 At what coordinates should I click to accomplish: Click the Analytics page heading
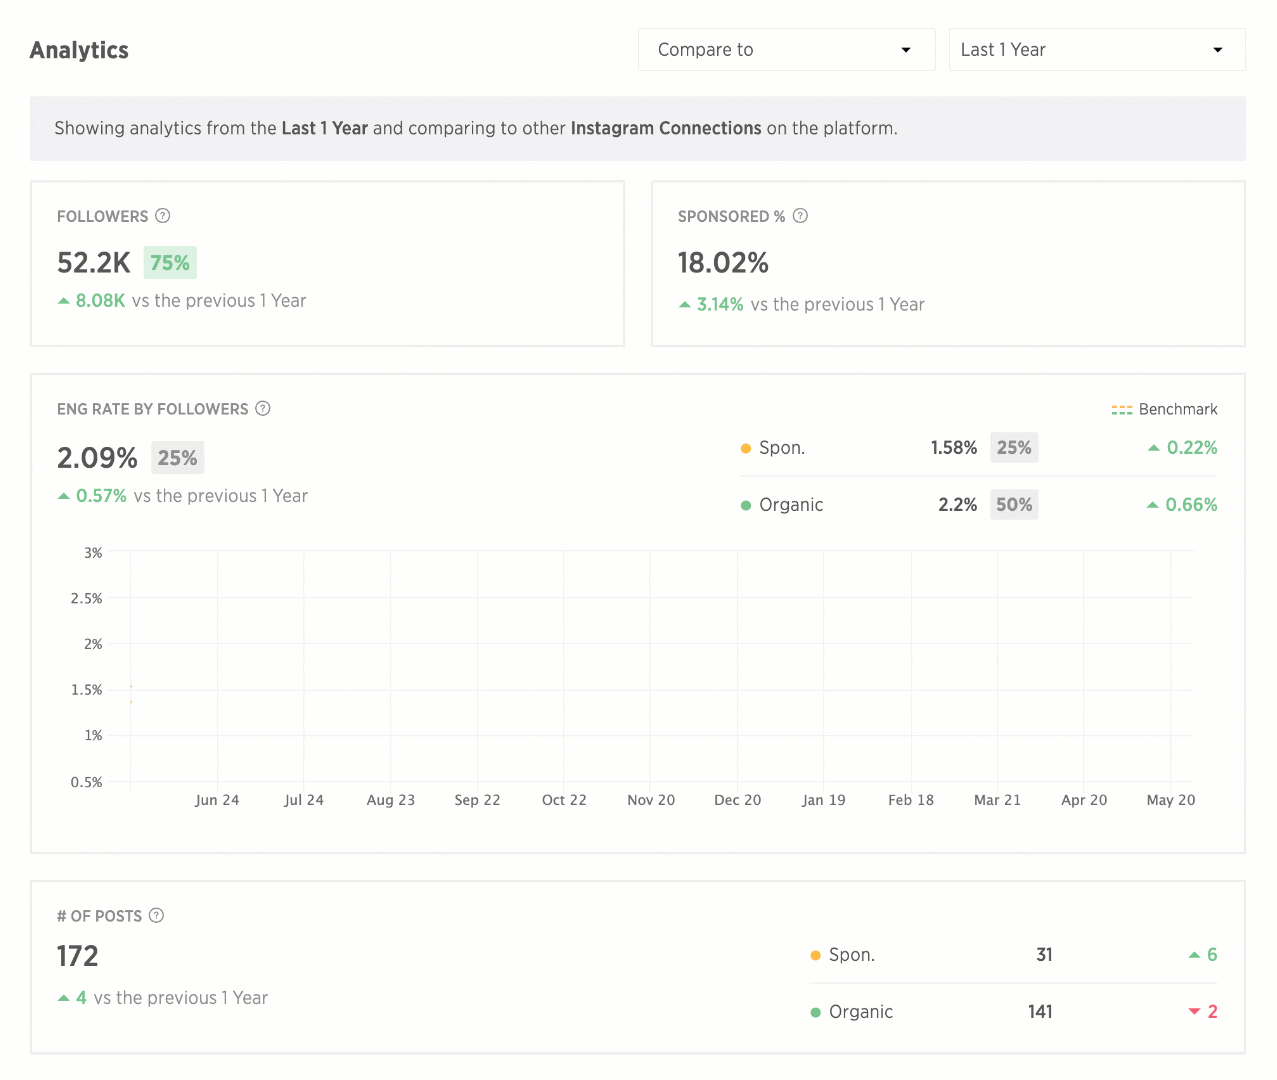click(x=79, y=50)
